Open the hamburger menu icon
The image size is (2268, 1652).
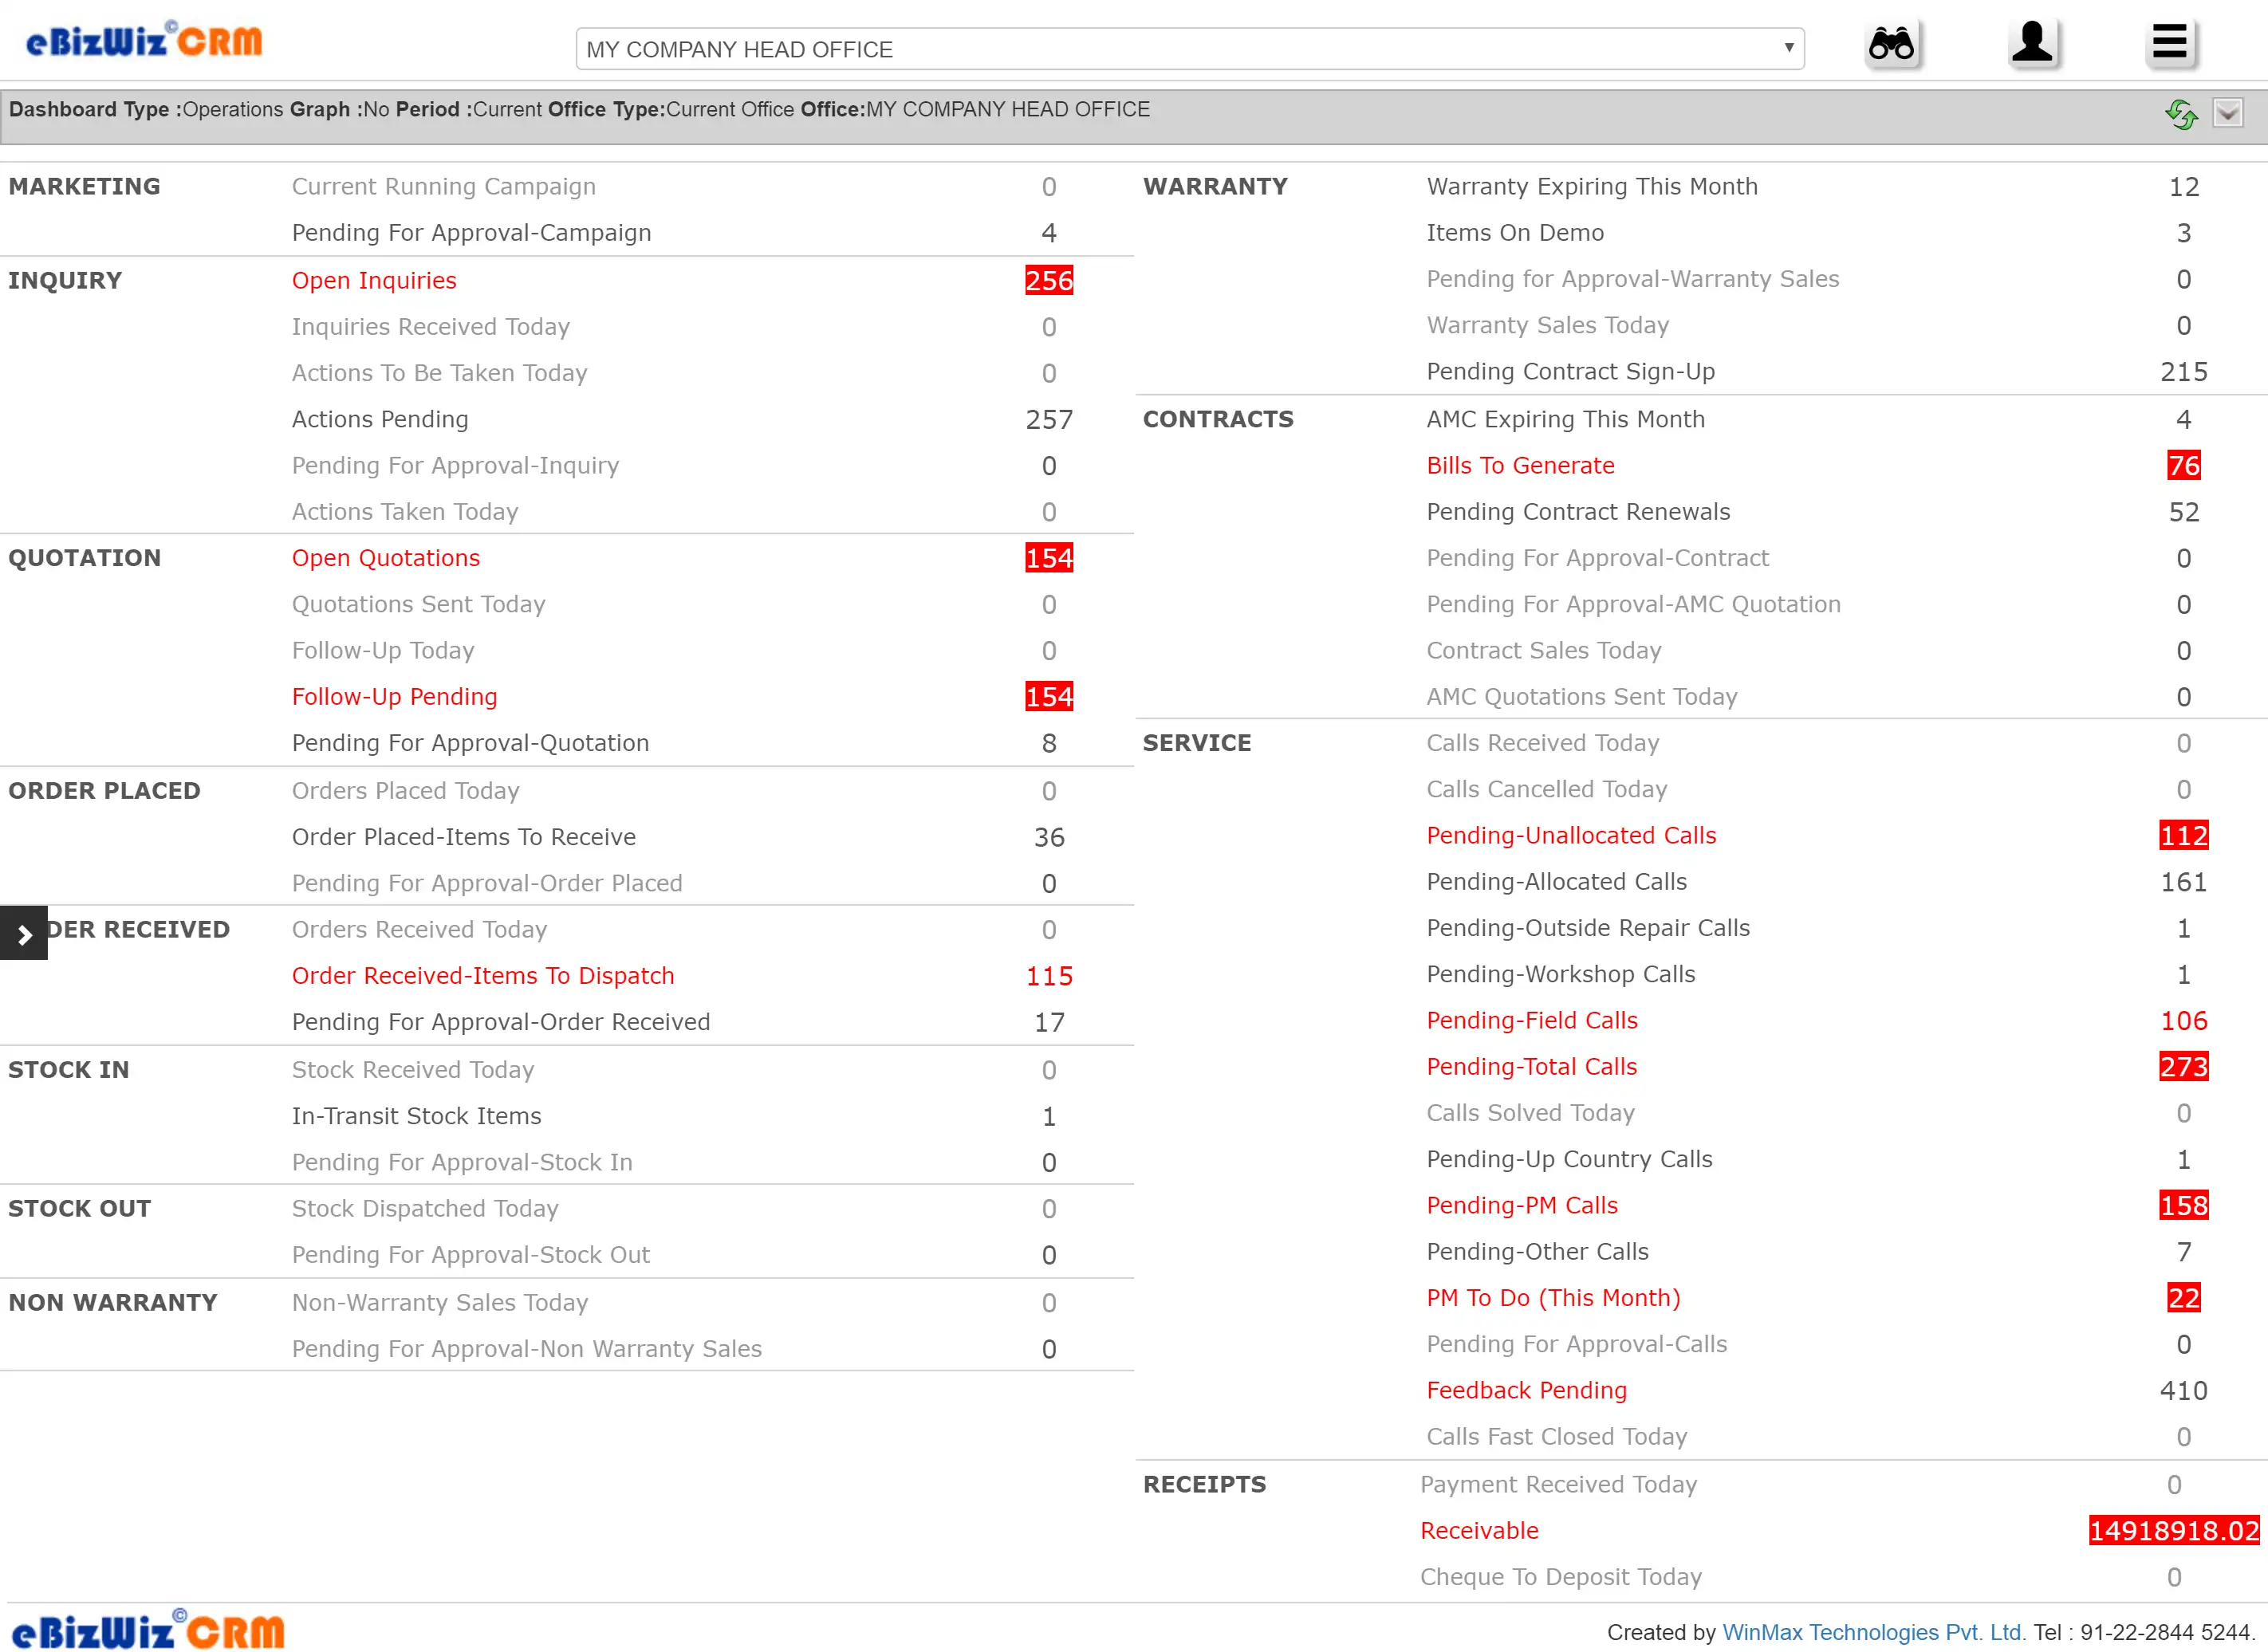coord(2168,45)
